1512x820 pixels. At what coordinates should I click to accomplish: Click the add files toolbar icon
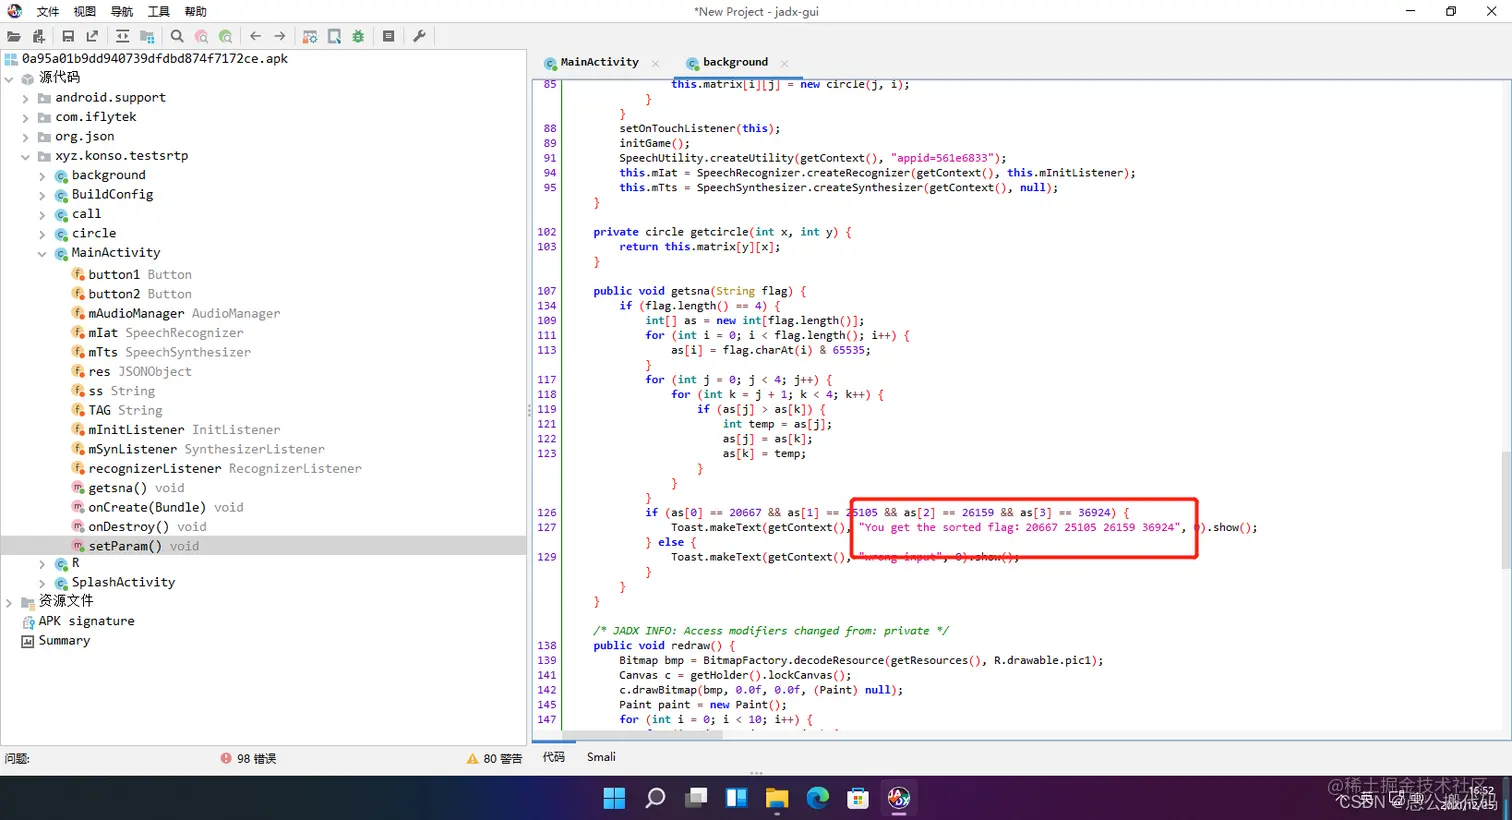click(x=38, y=36)
